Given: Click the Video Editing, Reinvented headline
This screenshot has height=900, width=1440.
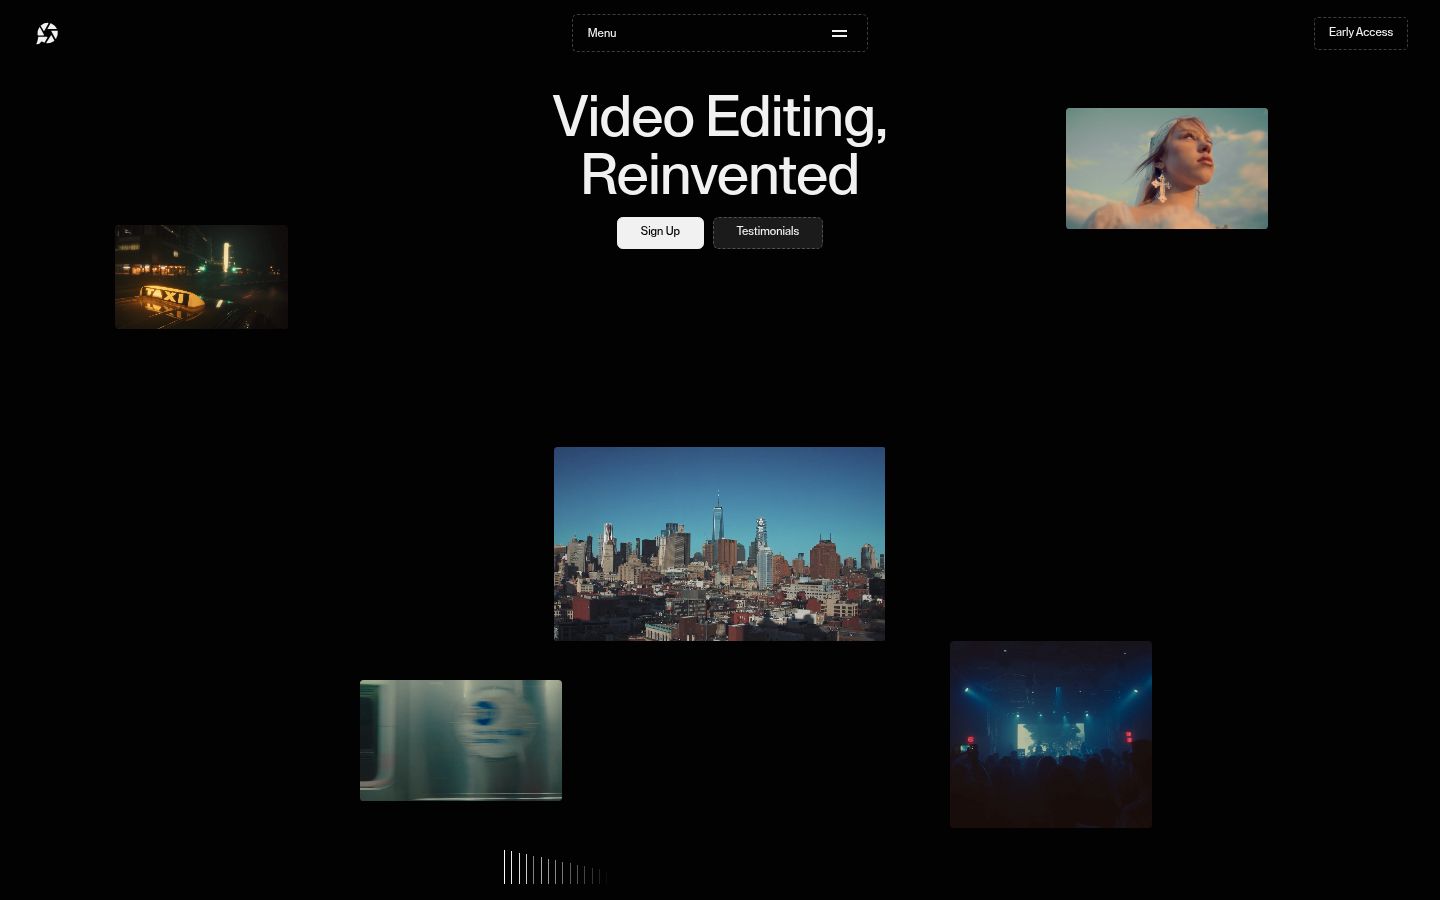Looking at the screenshot, I should pyautogui.click(x=720, y=146).
